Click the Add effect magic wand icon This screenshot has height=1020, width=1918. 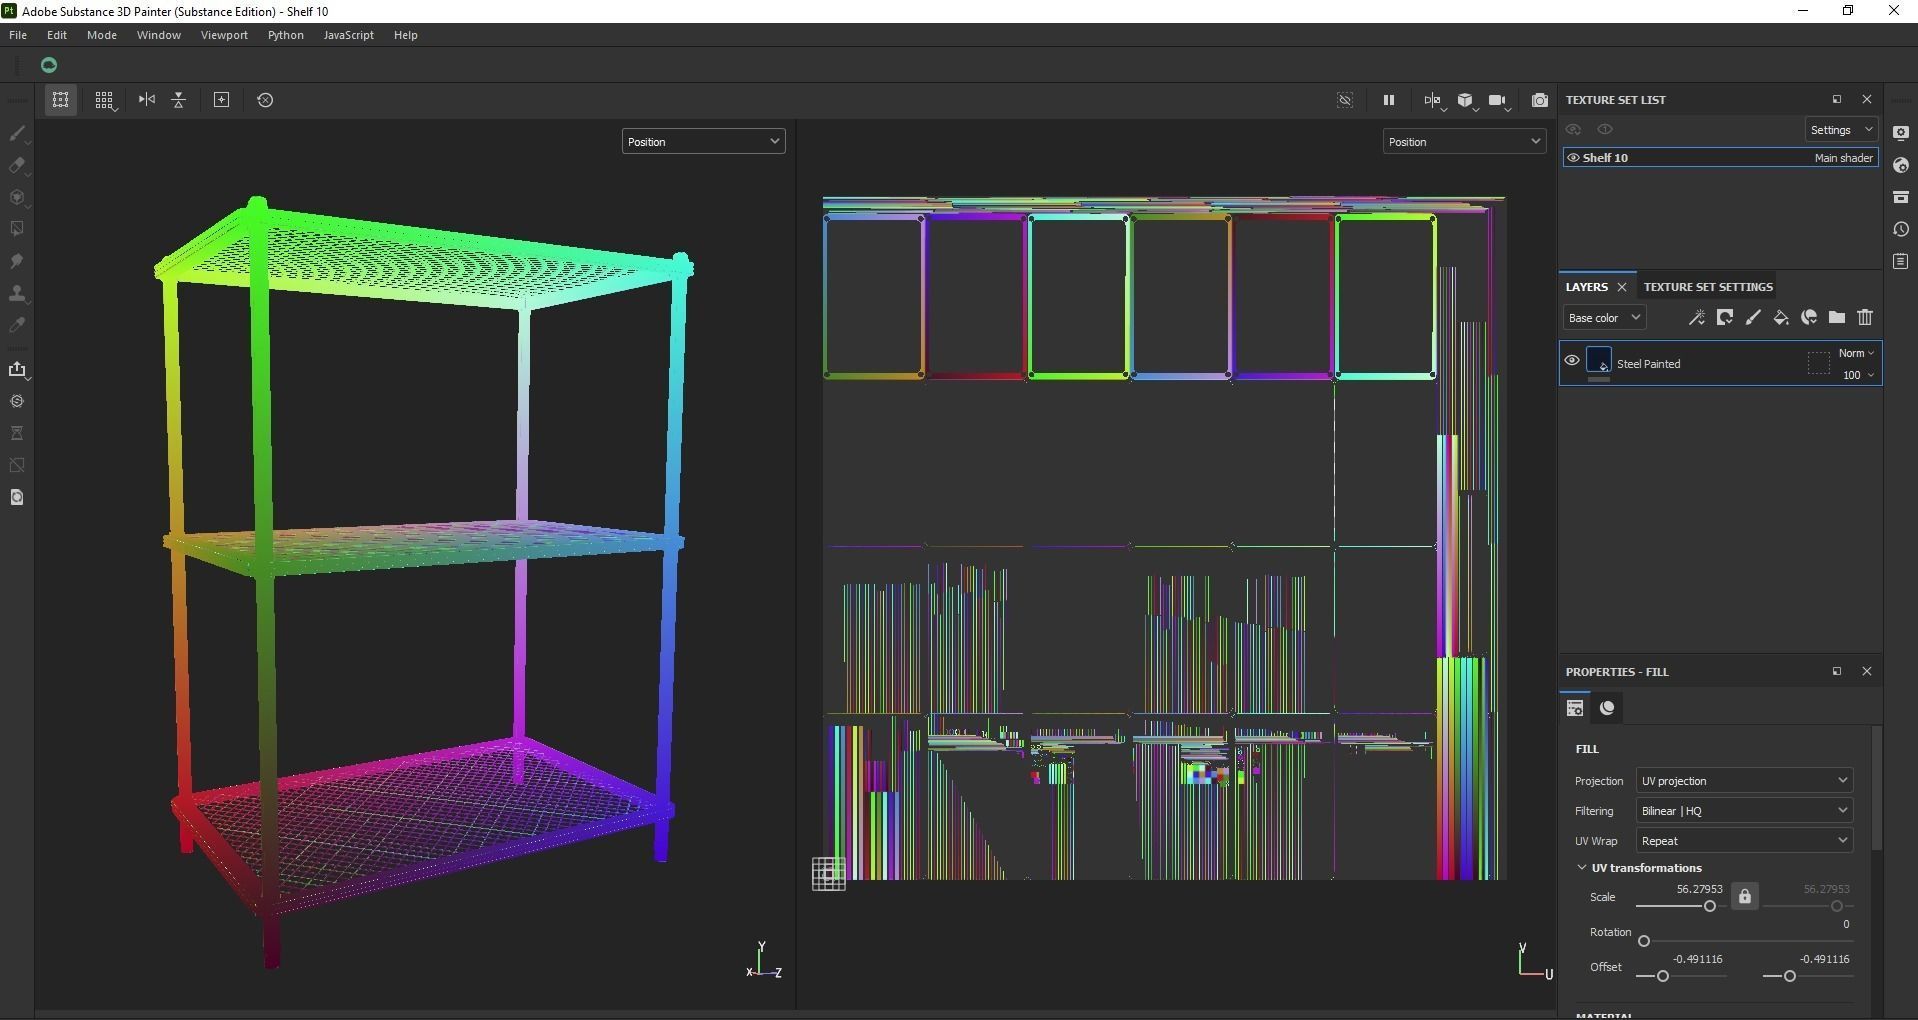point(1697,318)
